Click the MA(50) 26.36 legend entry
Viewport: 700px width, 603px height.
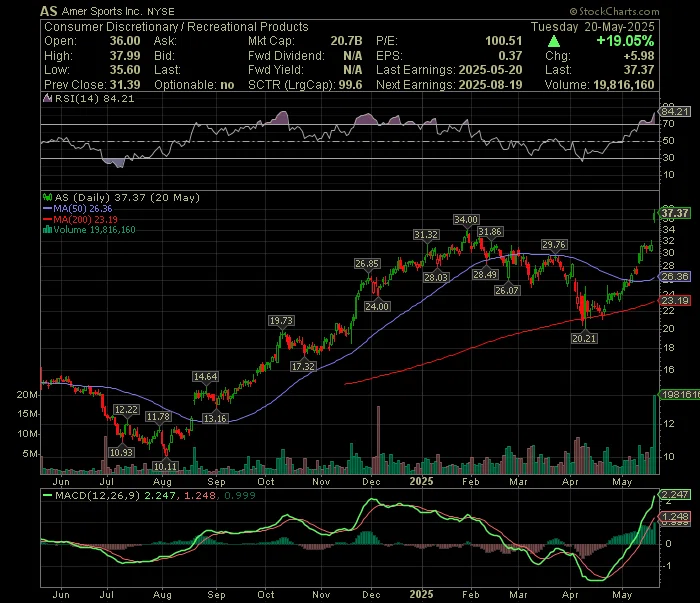pyautogui.click(x=83, y=208)
